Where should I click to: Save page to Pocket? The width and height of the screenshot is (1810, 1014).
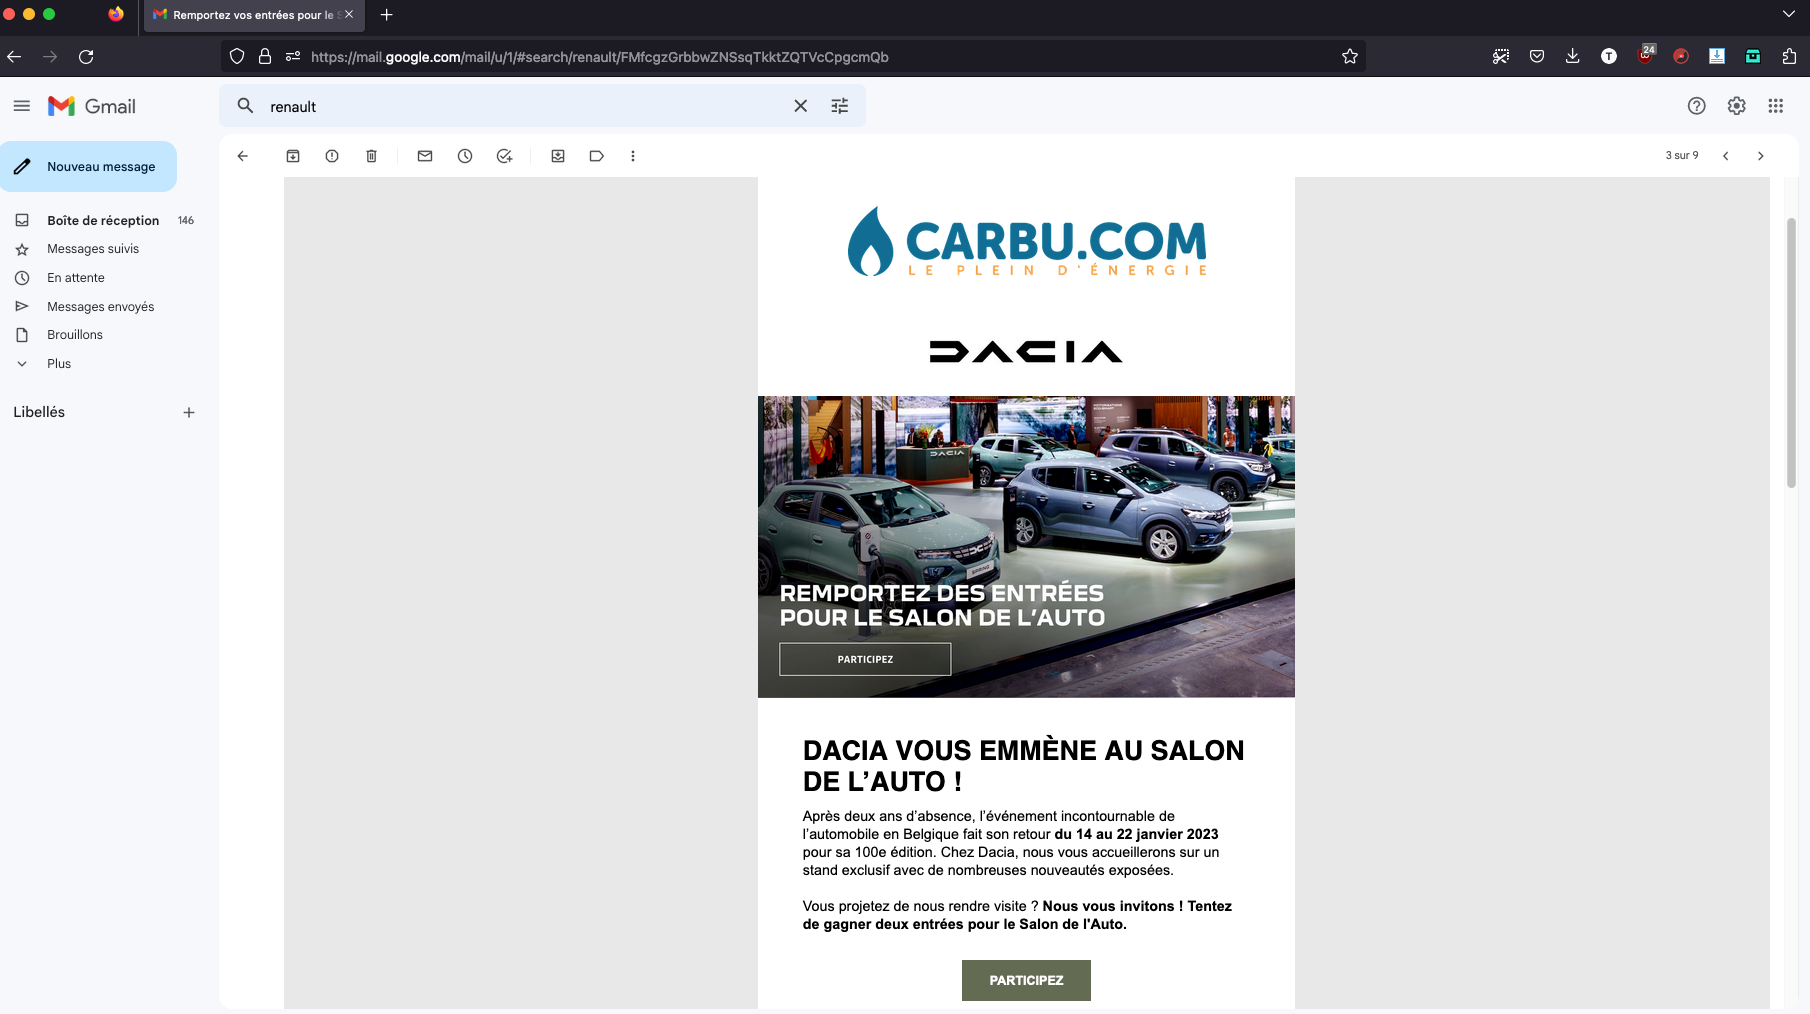point(1537,56)
